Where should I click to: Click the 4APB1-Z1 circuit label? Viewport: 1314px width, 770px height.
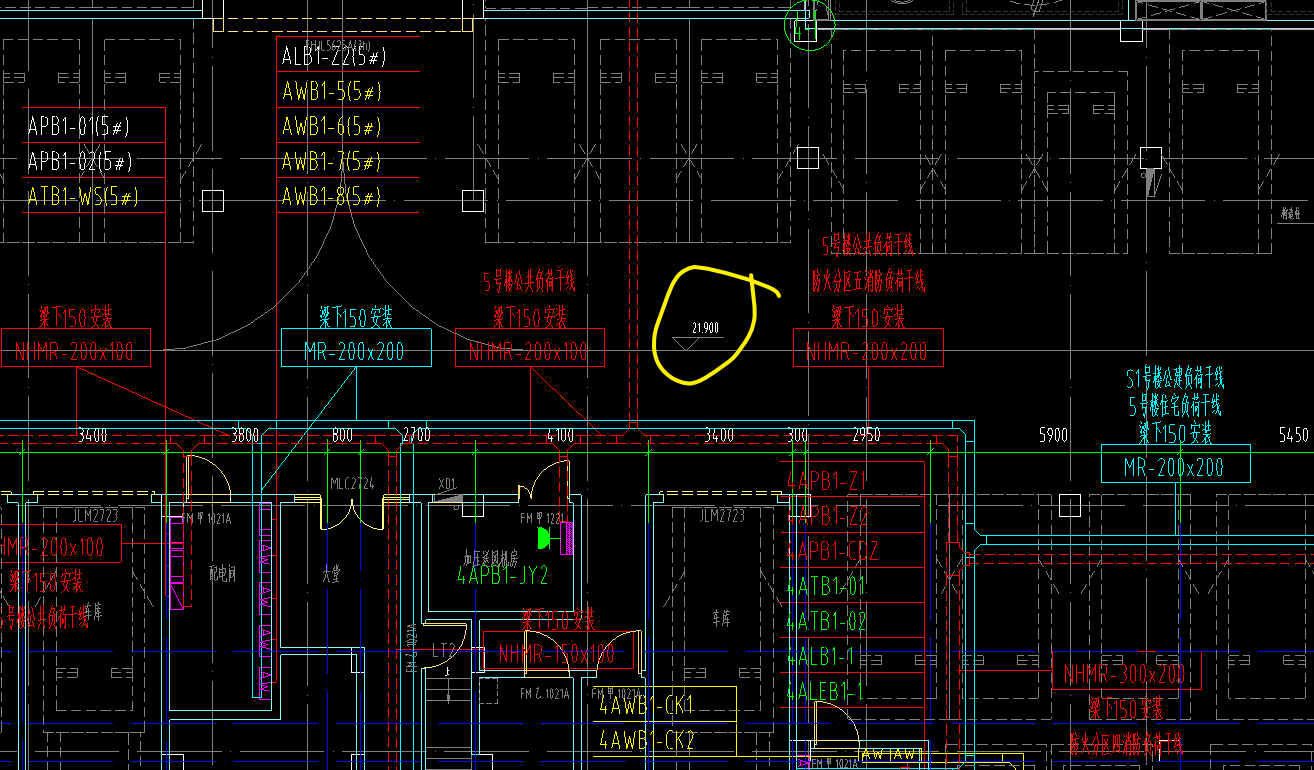pos(827,481)
